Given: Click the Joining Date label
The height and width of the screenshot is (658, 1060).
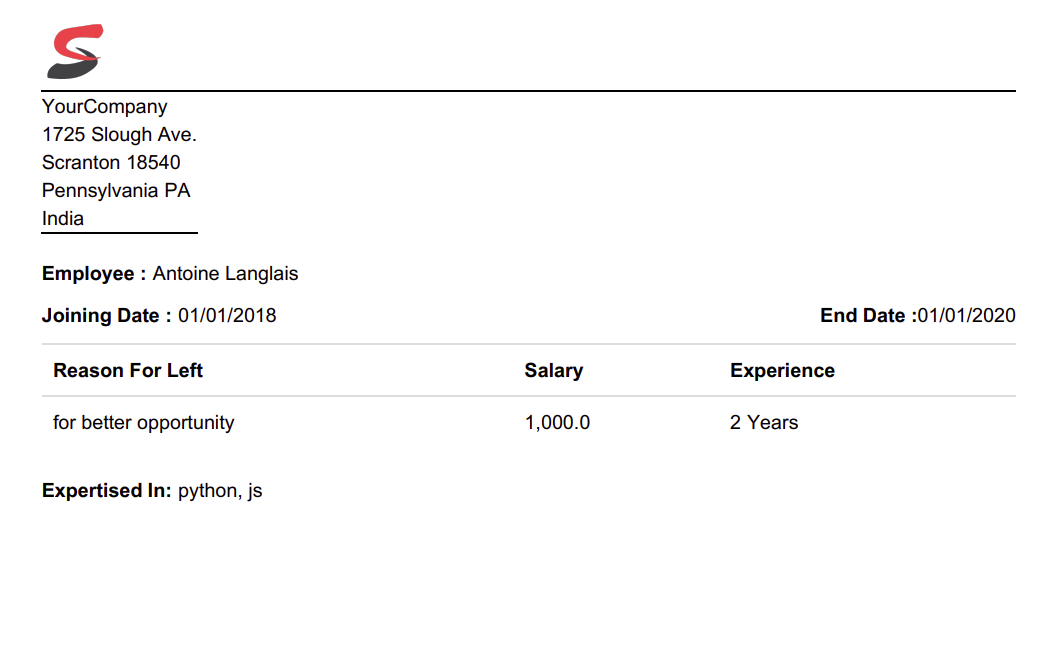Looking at the screenshot, I should click(106, 316).
